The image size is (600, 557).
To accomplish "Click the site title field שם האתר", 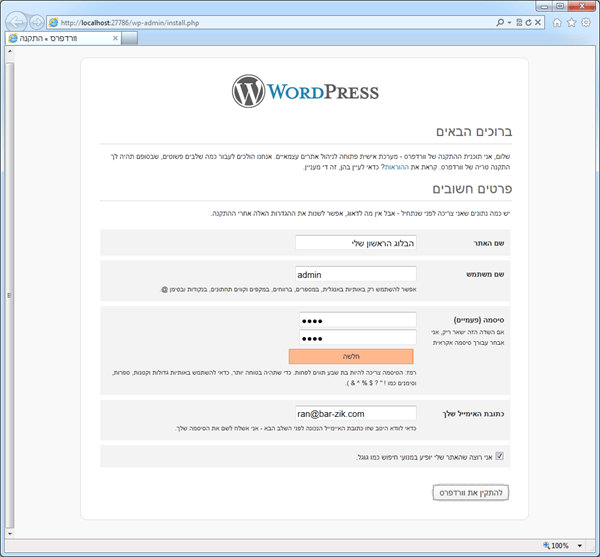I will [355, 243].
